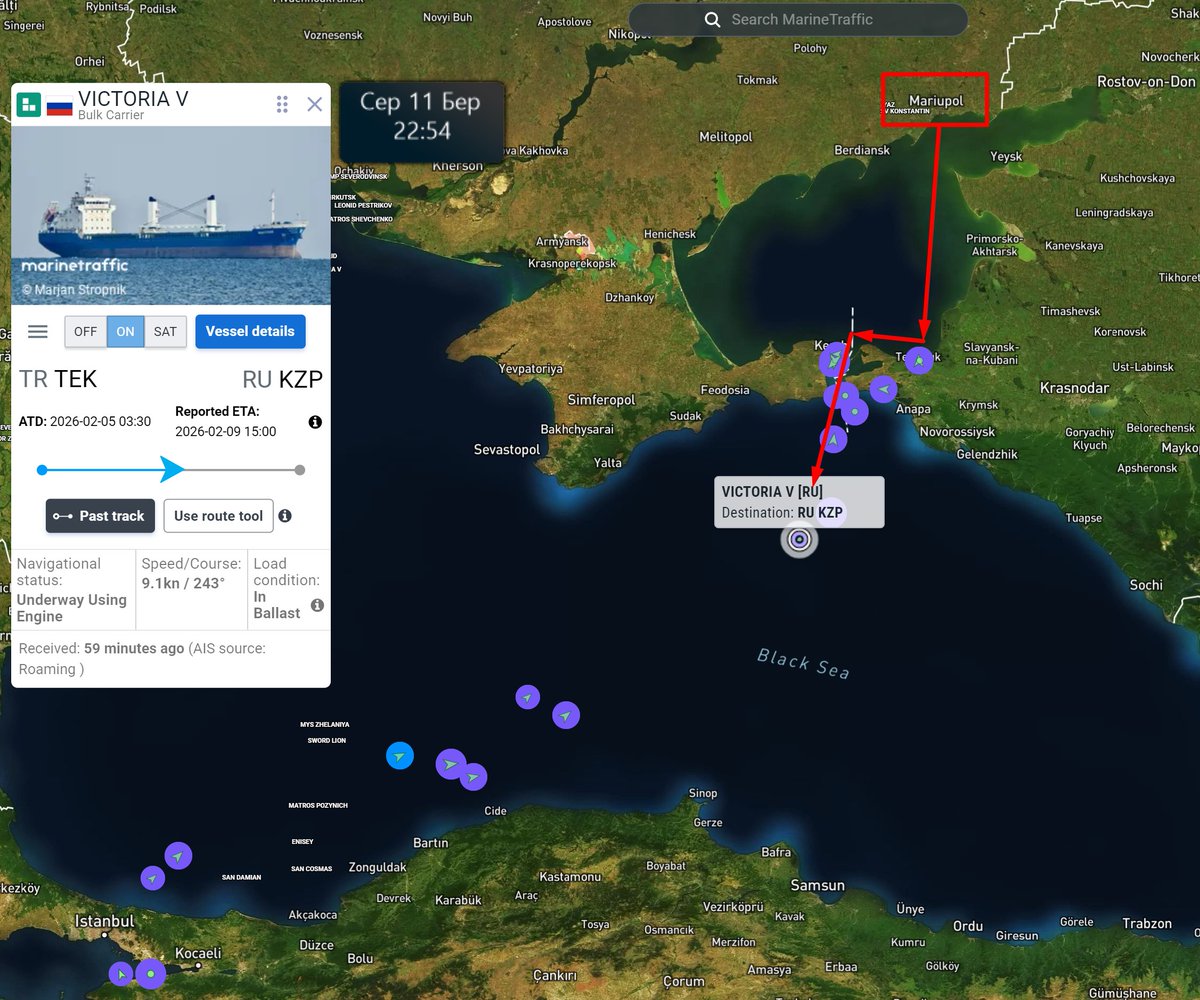Screen dimensions: 1200x1000
Task: Click the Сер 11 Бер 22:54 timestamp box
Action: coord(421,122)
